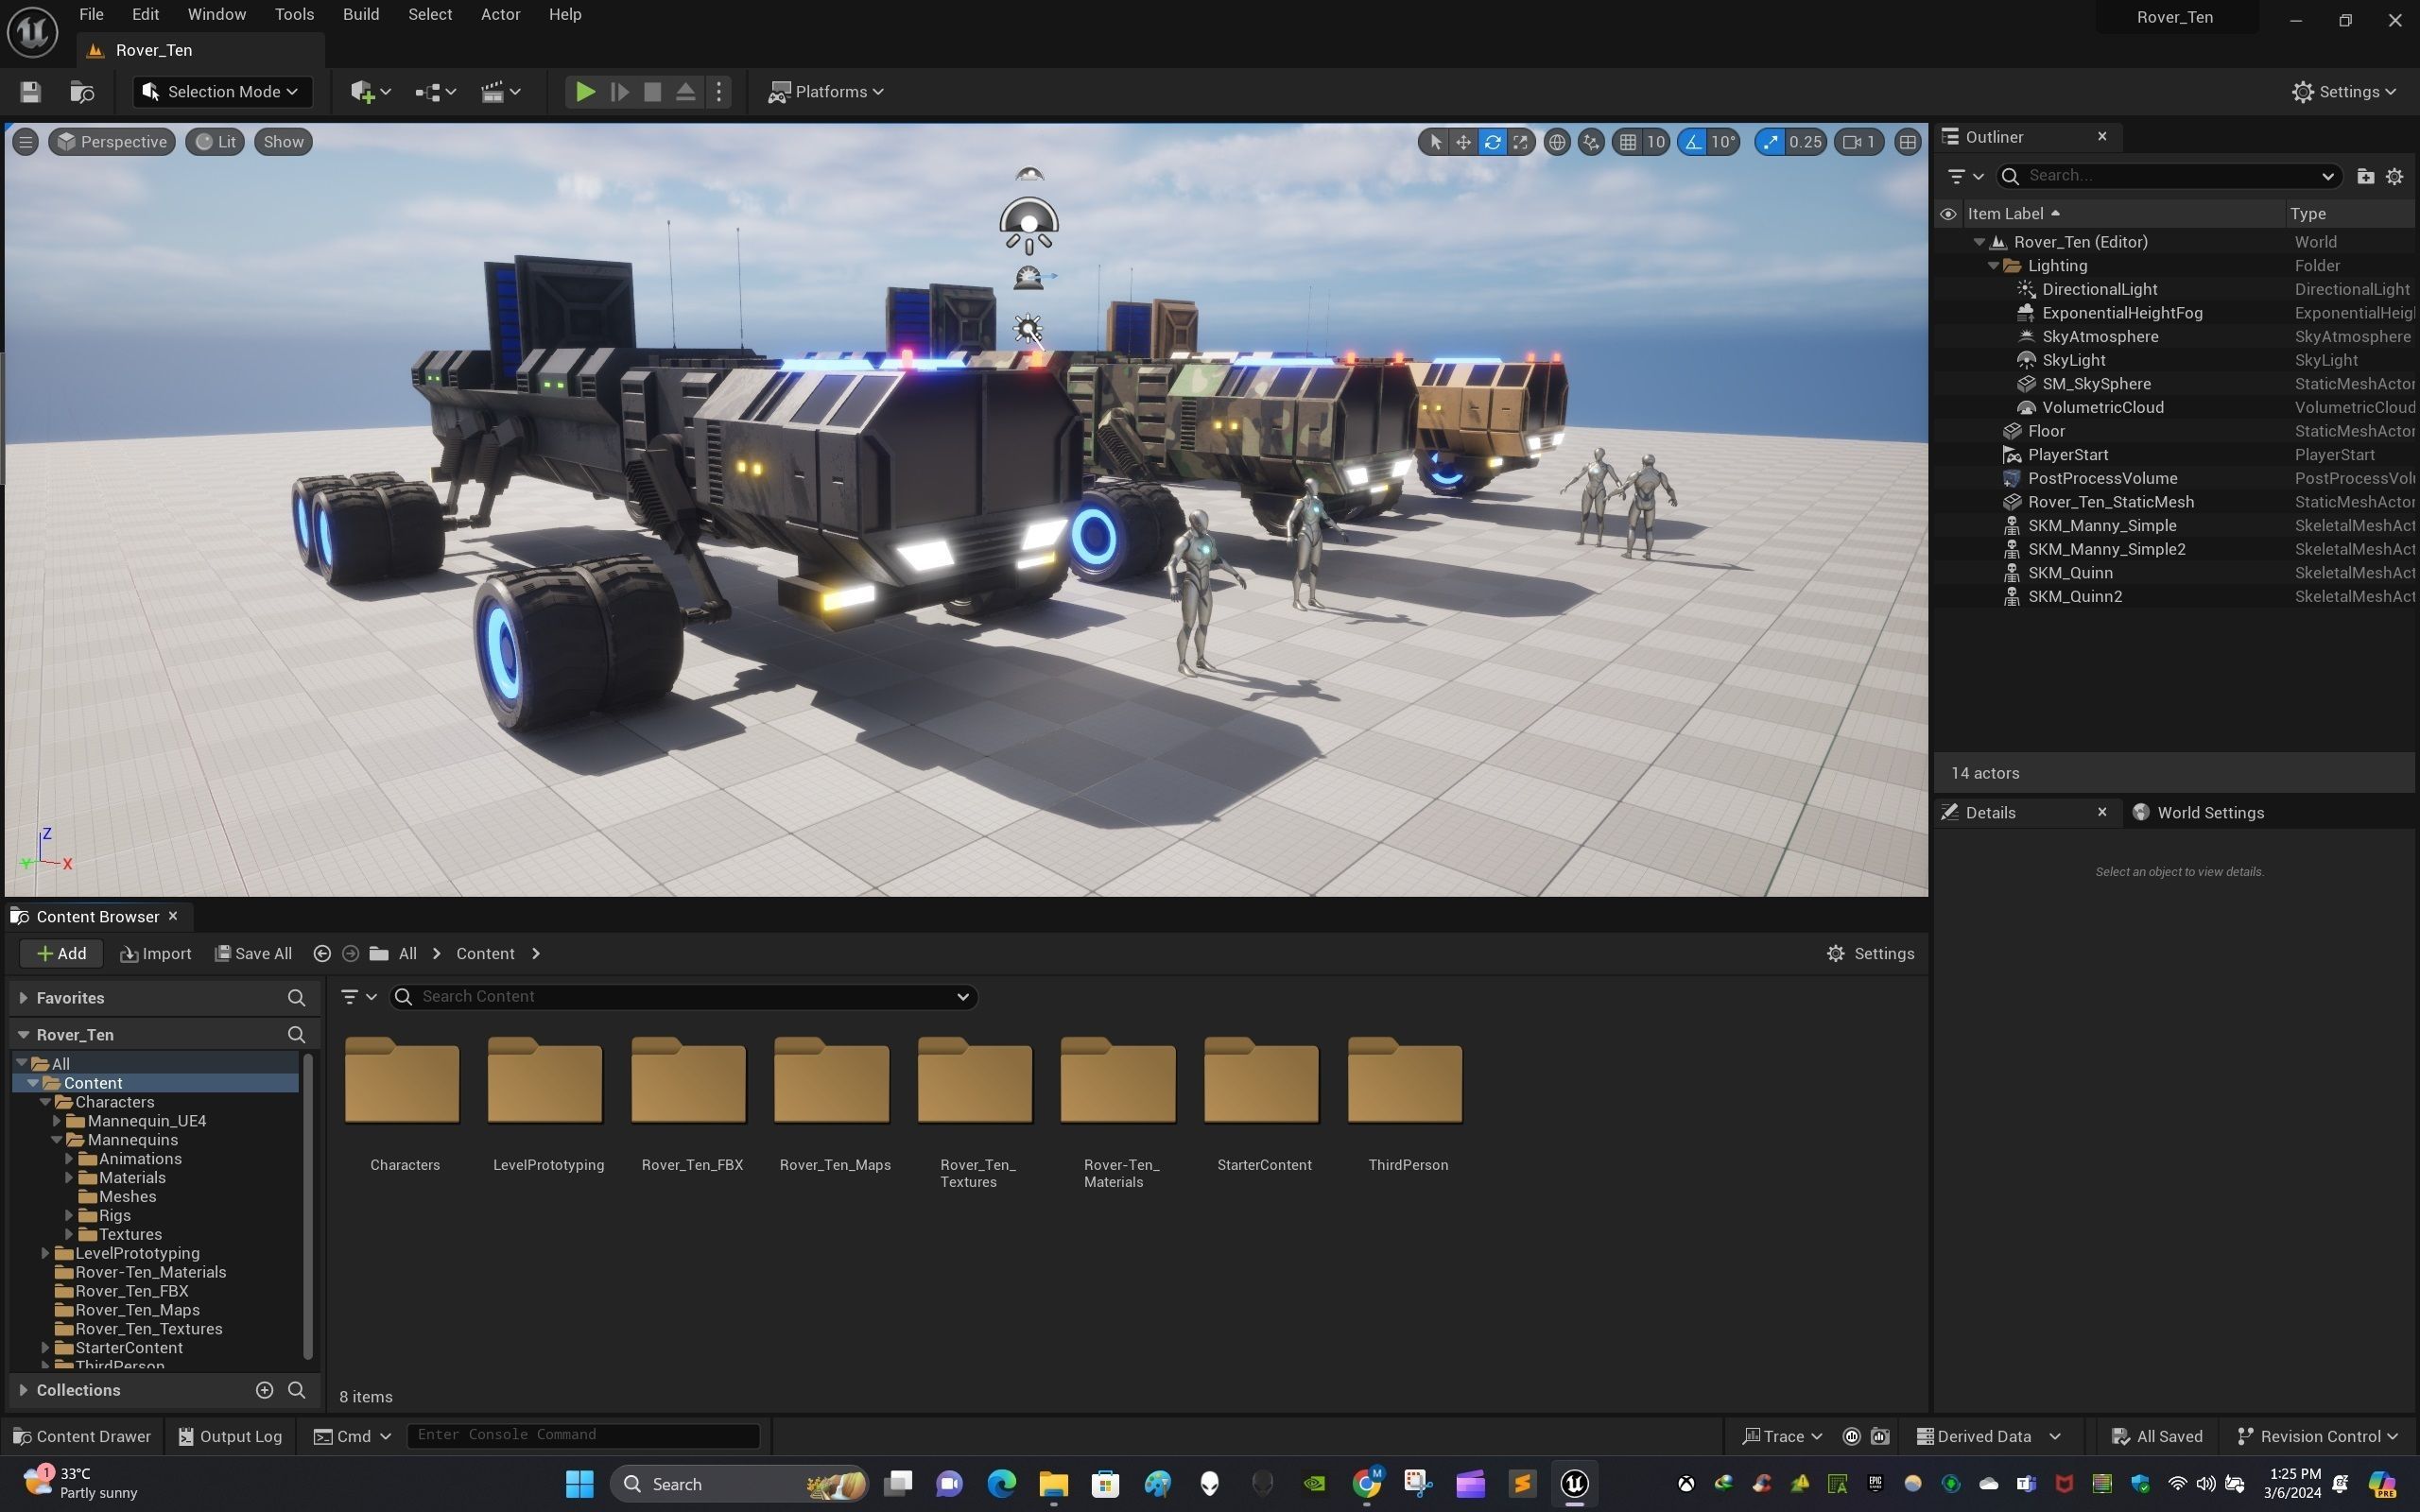This screenshot has width=2420, height=1512.
Task: Play the level in editor
Action: coord(585,92)
